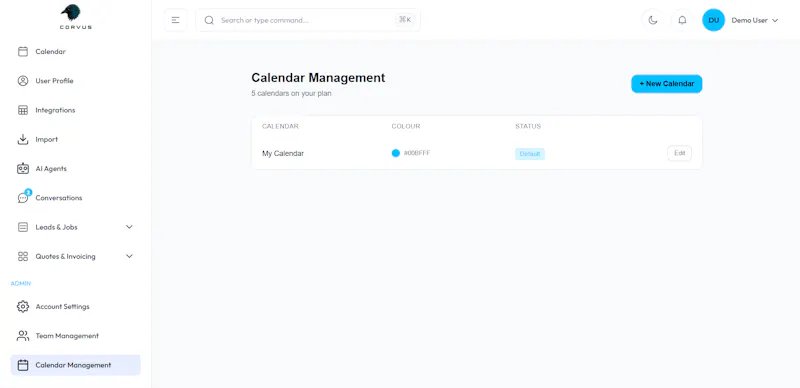The height and width of the screenshot is (388, 800).
Task: Click the Integrations grid icon
Action: (23, 110)
